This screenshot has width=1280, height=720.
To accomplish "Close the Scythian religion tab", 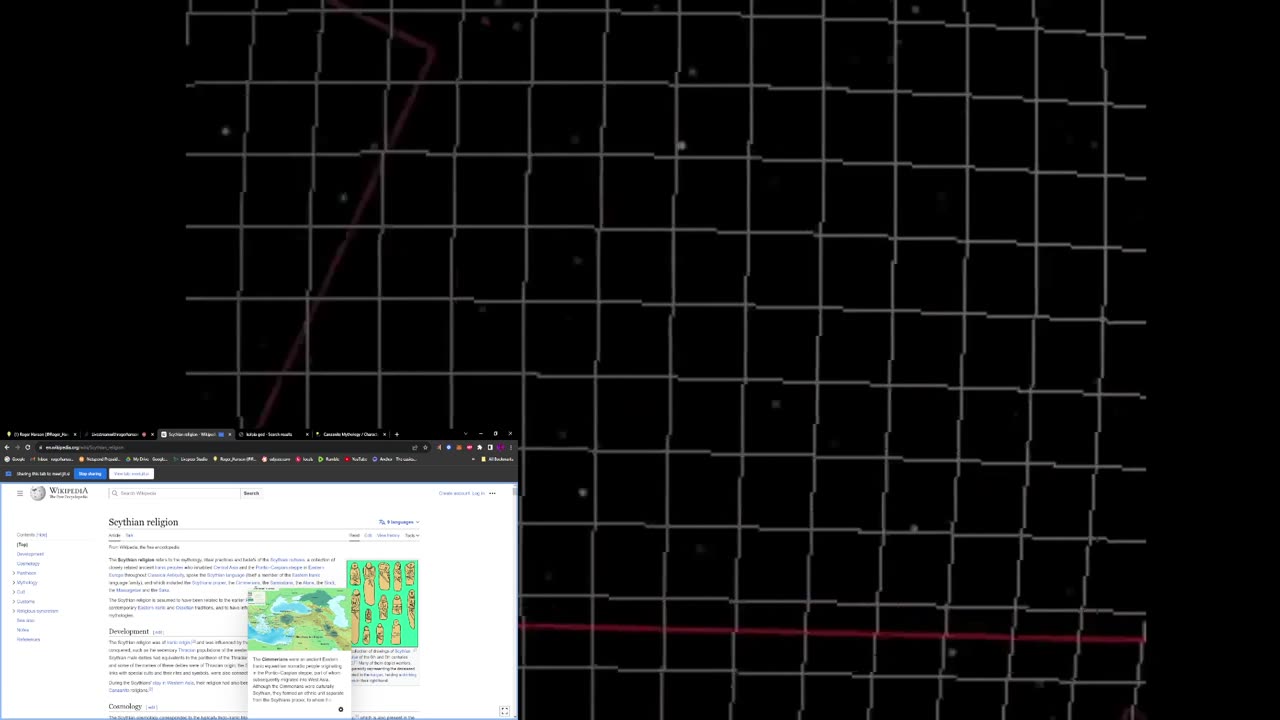I will pos(230,434).
